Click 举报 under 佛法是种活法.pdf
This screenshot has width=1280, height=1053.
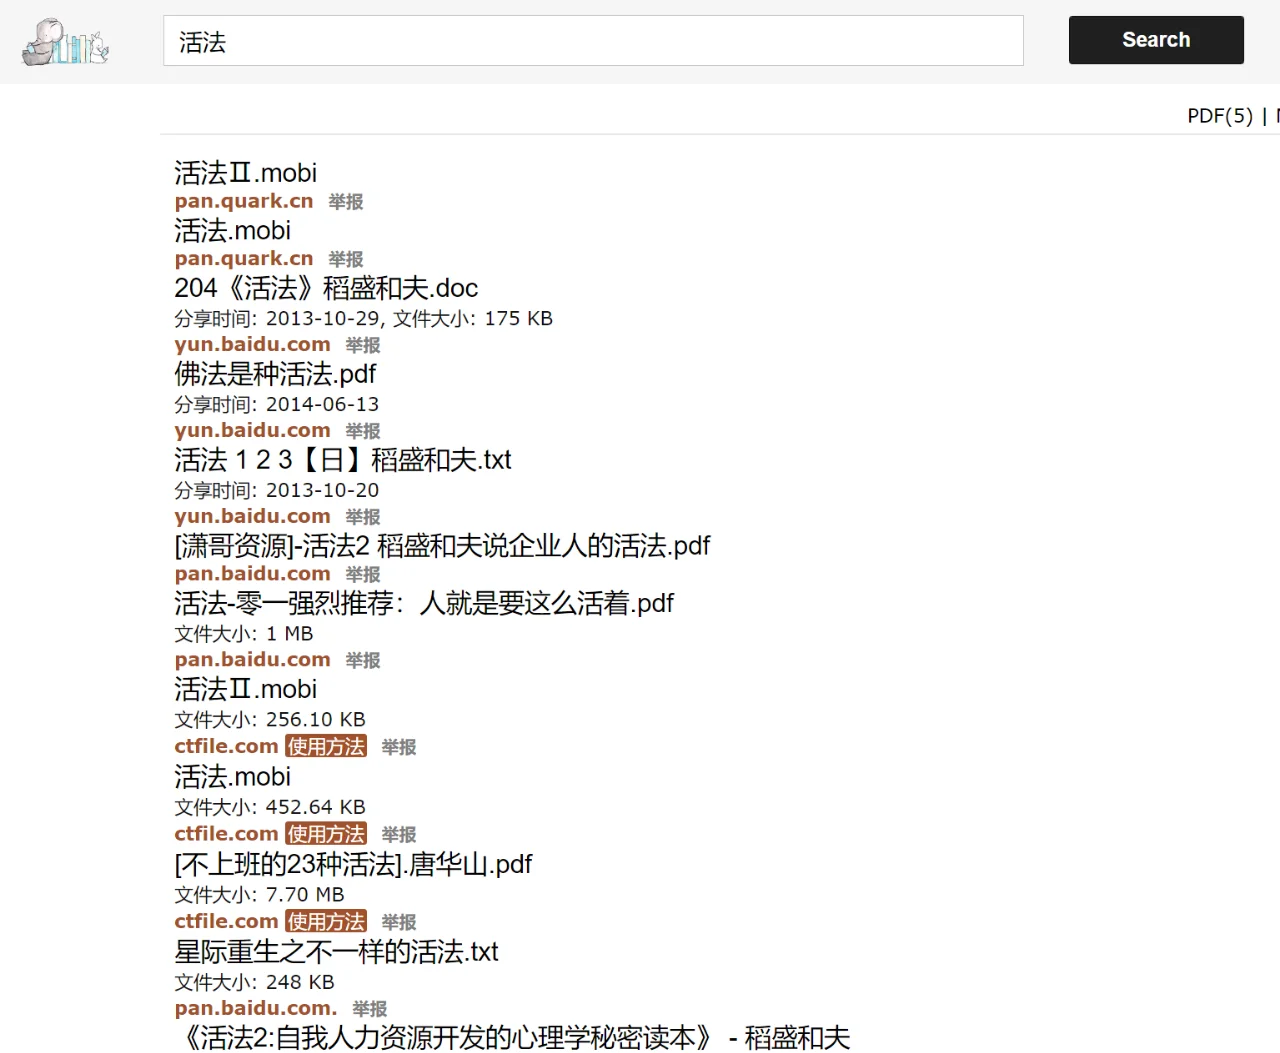pos(363,431)
